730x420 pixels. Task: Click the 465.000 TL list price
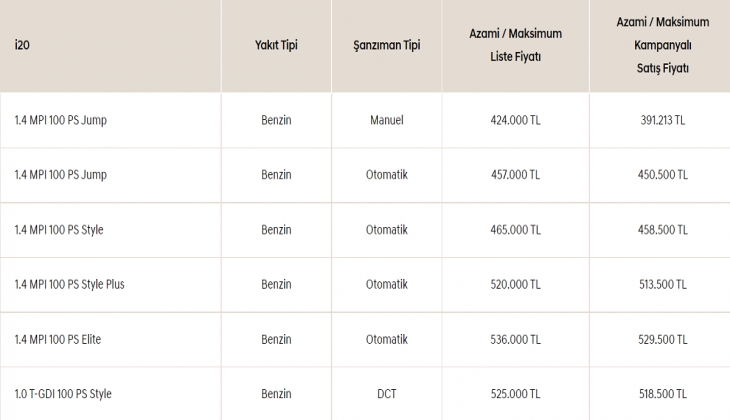click(515, 230)
